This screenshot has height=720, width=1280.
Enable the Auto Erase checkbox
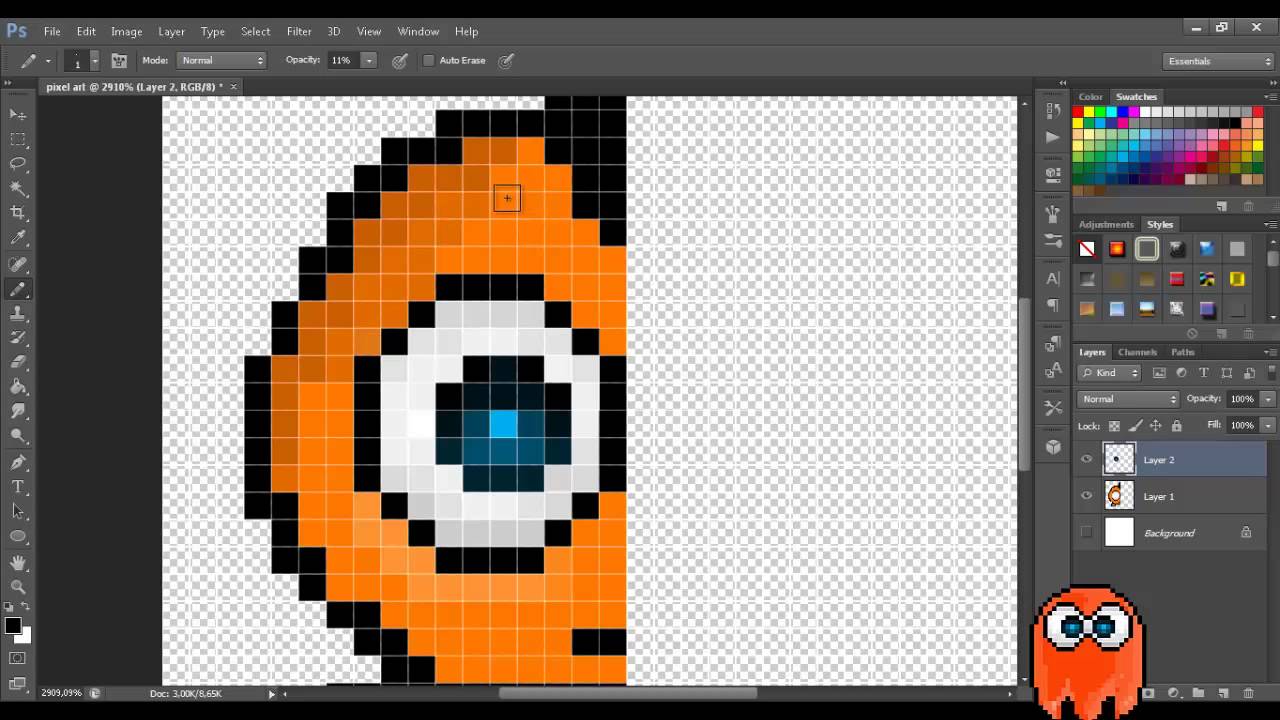429,60
